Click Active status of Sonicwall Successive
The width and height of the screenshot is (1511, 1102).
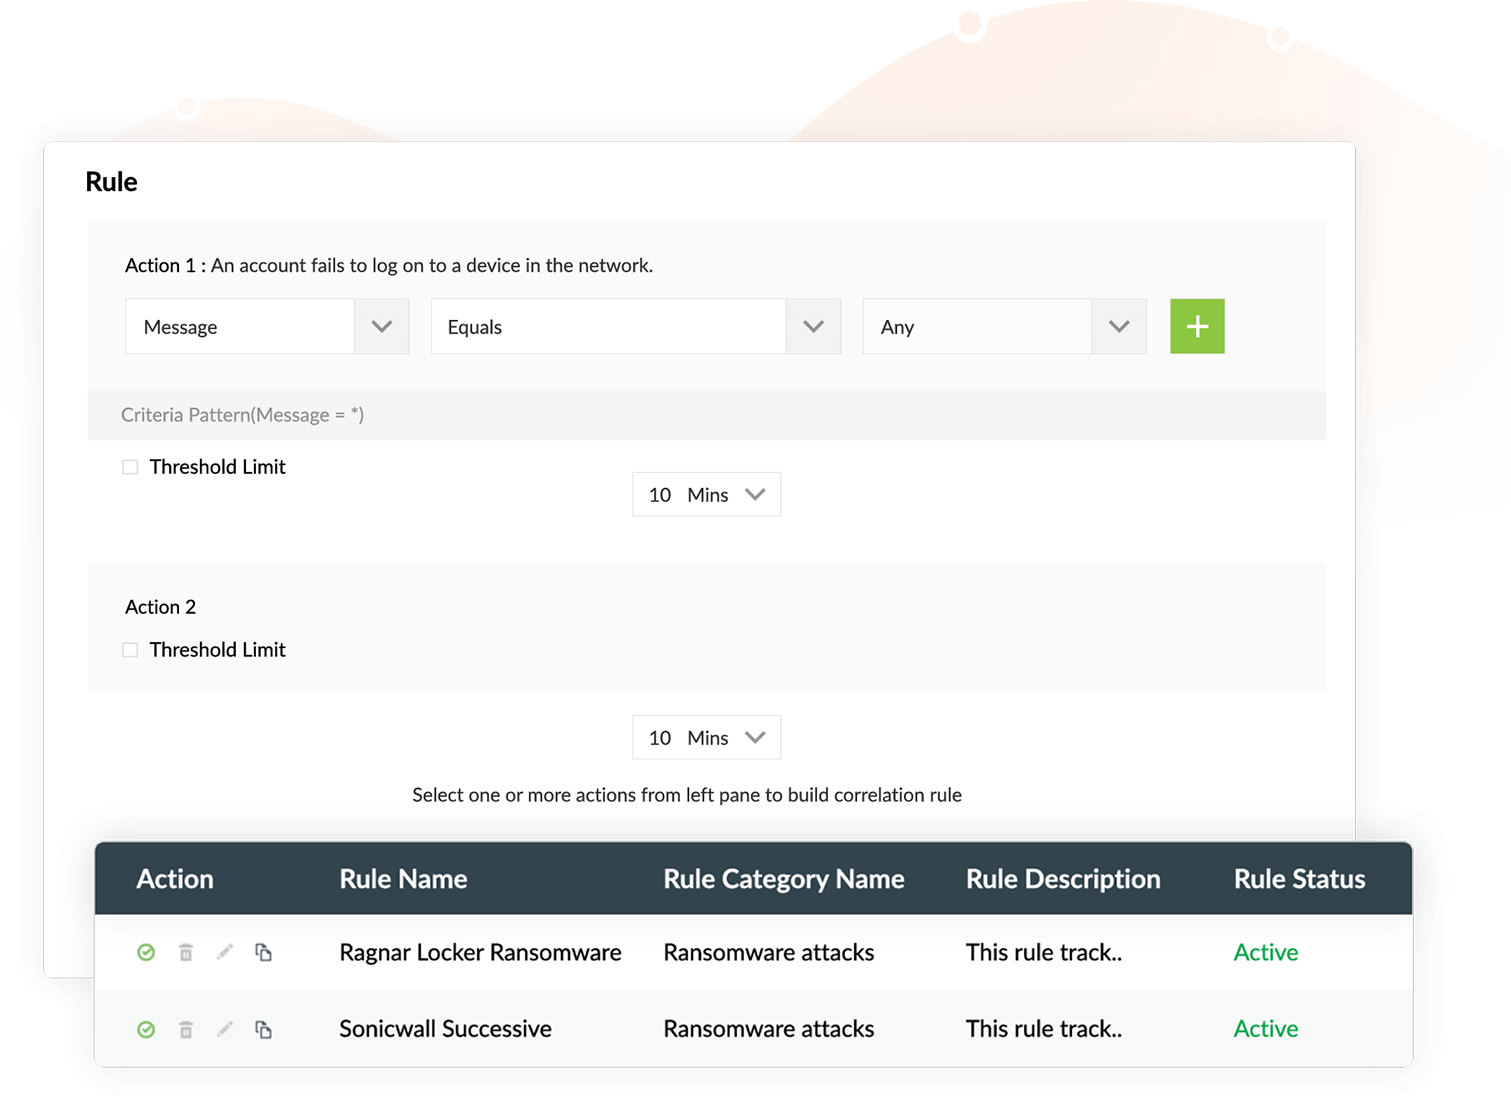1265,1029
